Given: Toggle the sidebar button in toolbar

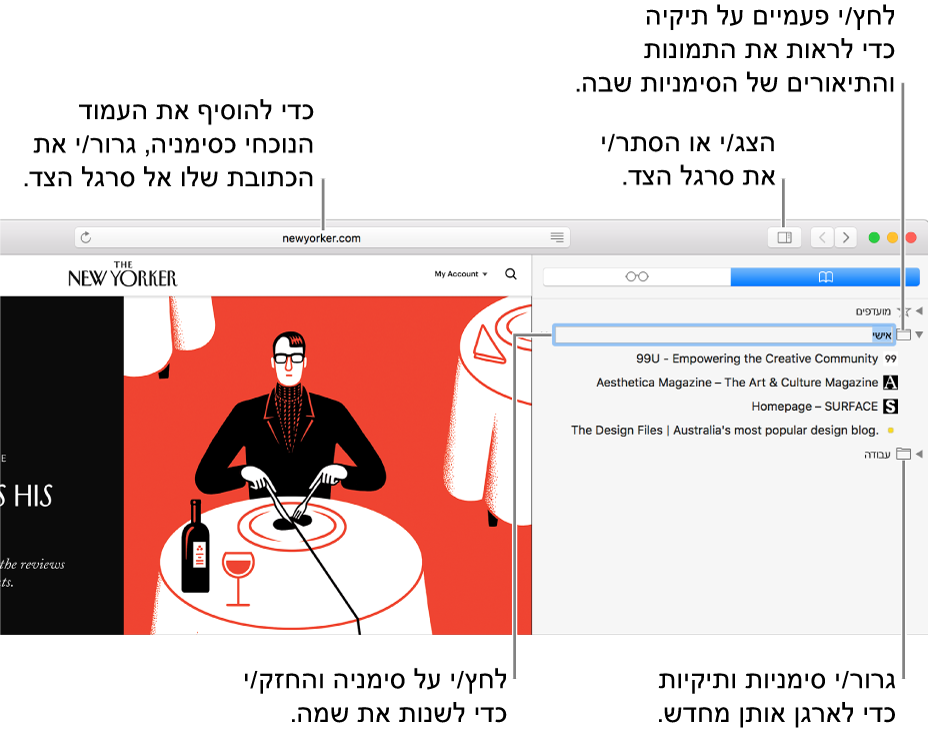Looking at the screenshot, I should point(784,237).
